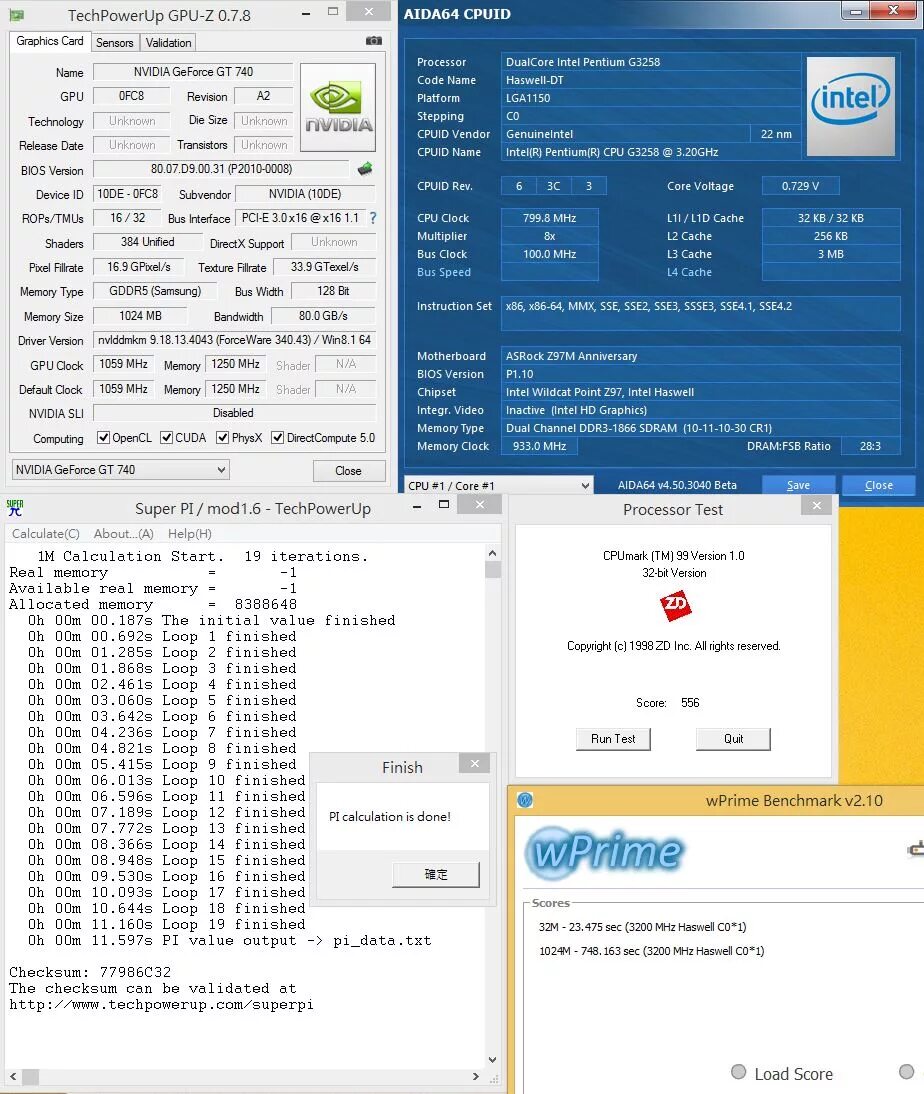Click the Driver Version field in GPU-Z
Image resolution: width=924 pixels, height=1094 pixels.
(234, 340)
